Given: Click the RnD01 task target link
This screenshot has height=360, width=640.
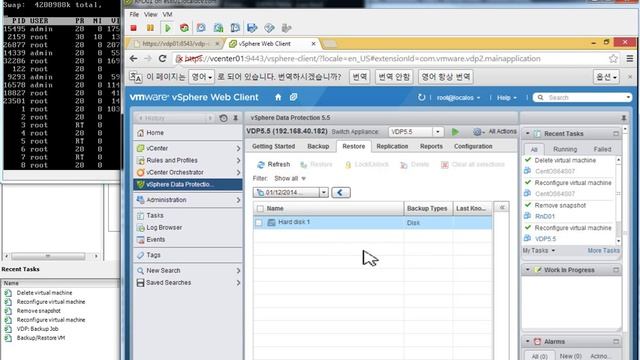Looking at the screenshot, I should pyautogui.click(x=544, y=216).
